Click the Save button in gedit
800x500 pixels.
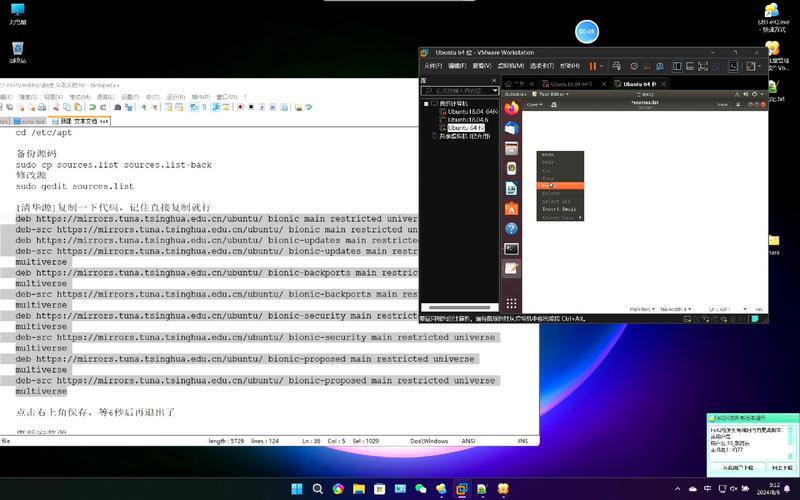click(x=722, y=105)
